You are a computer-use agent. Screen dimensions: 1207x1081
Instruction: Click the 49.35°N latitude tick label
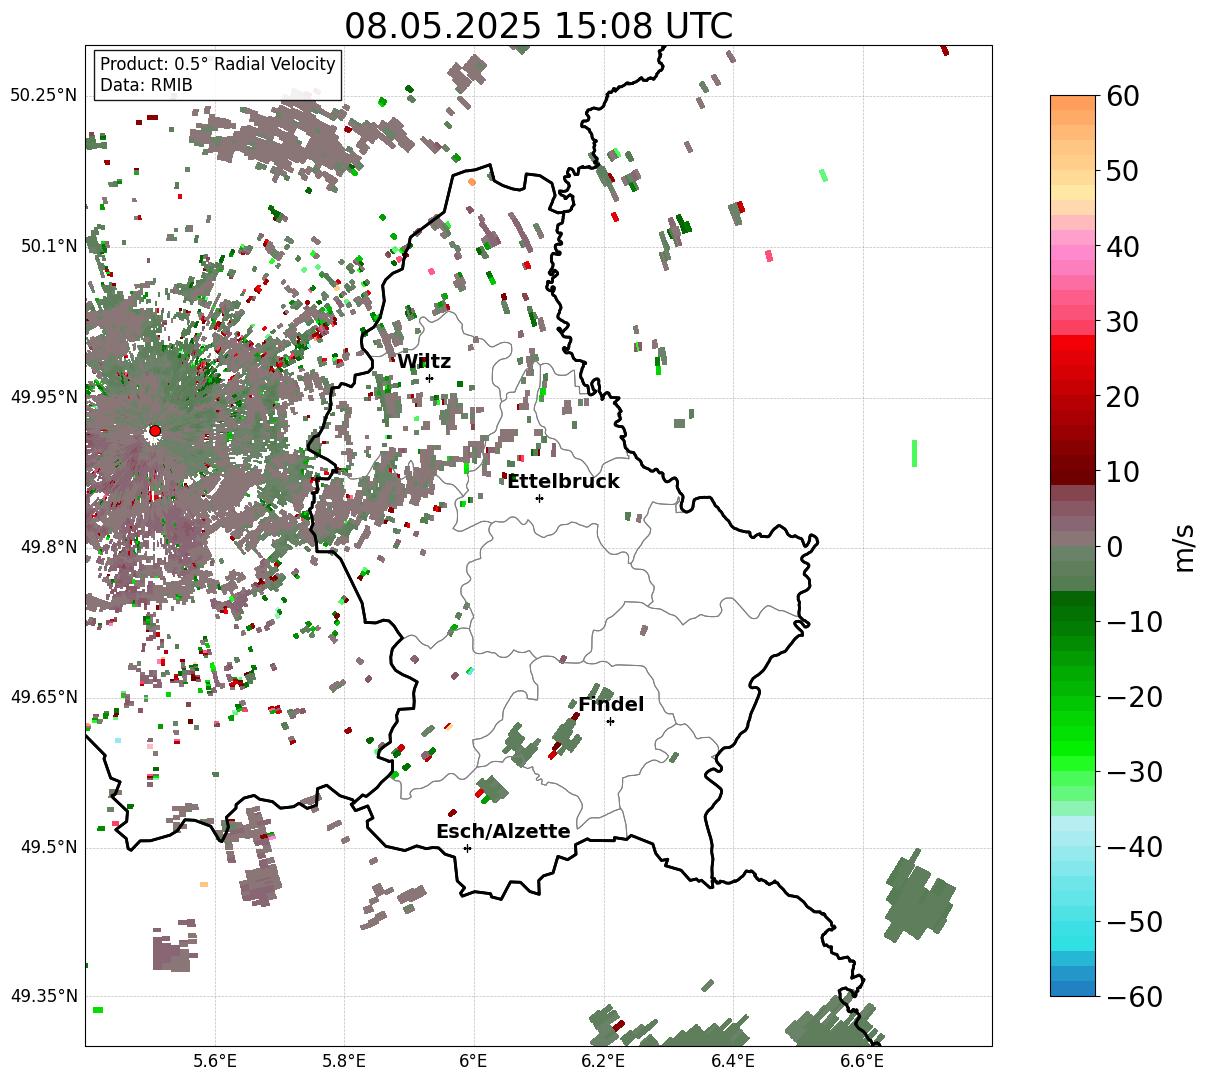[x=43, y=996]
